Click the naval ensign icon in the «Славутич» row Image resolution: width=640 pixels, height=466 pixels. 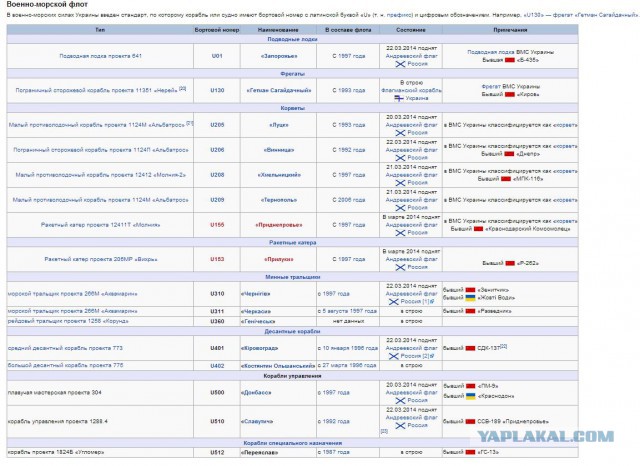[400, 426]
